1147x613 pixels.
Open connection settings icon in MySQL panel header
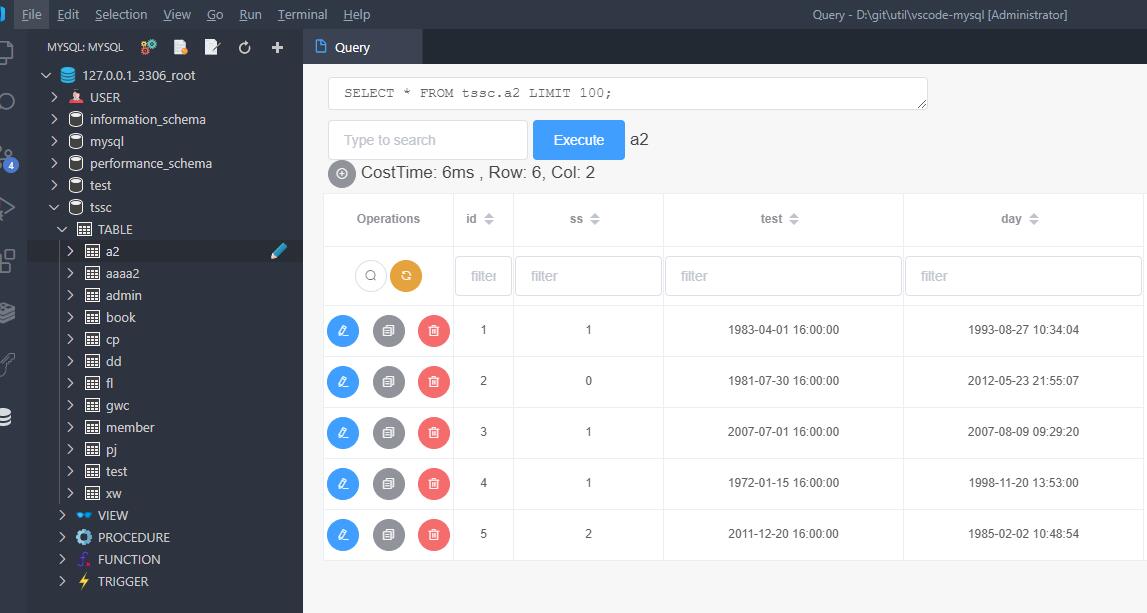pos(148,47)
